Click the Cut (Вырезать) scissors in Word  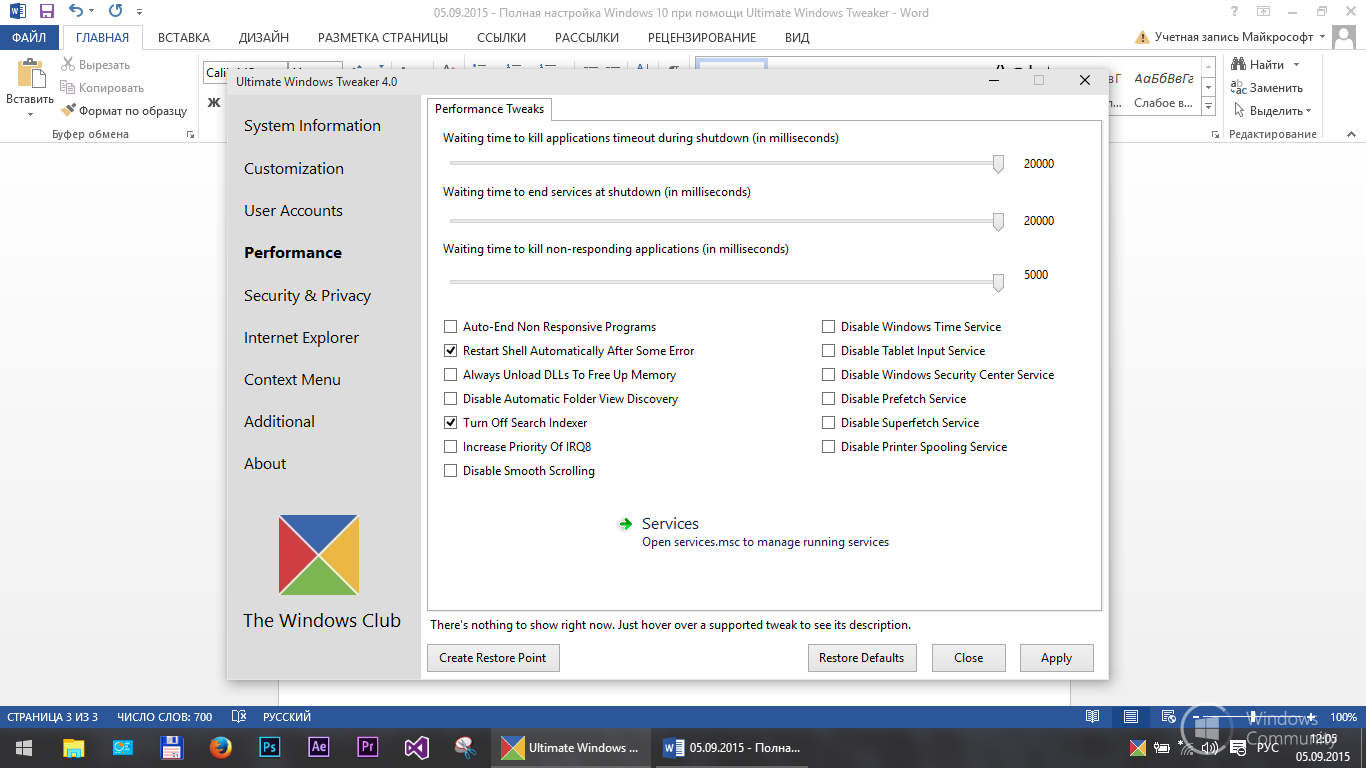click(x=68, y=65)
